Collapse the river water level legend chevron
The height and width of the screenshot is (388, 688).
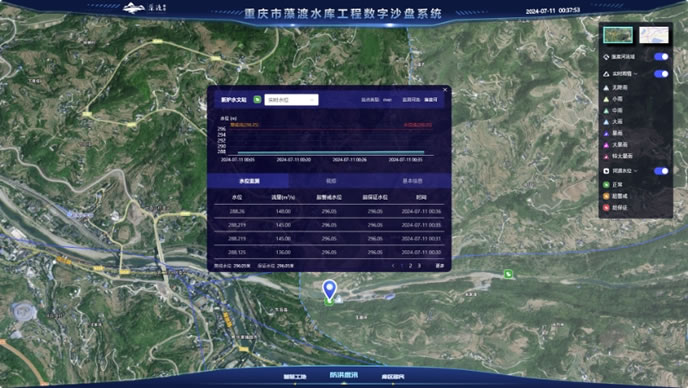tap(635, 171)
